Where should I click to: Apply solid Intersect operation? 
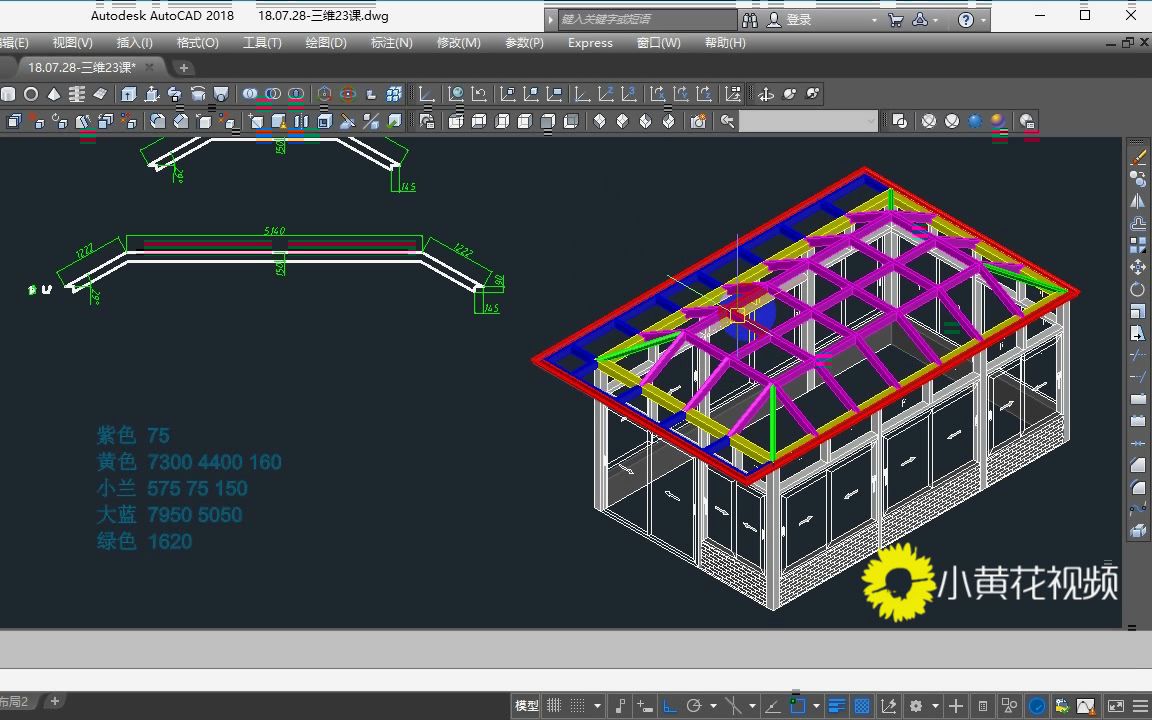[295, 94]
